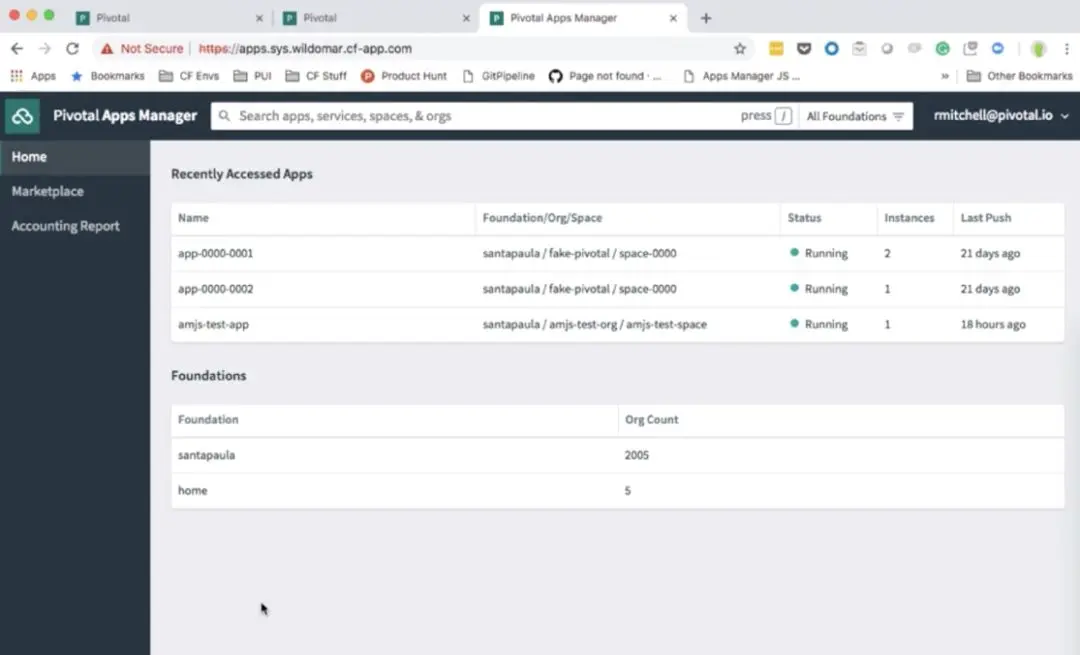
Task: Open the GitPipeline bookmark
Action: [499, 76]
